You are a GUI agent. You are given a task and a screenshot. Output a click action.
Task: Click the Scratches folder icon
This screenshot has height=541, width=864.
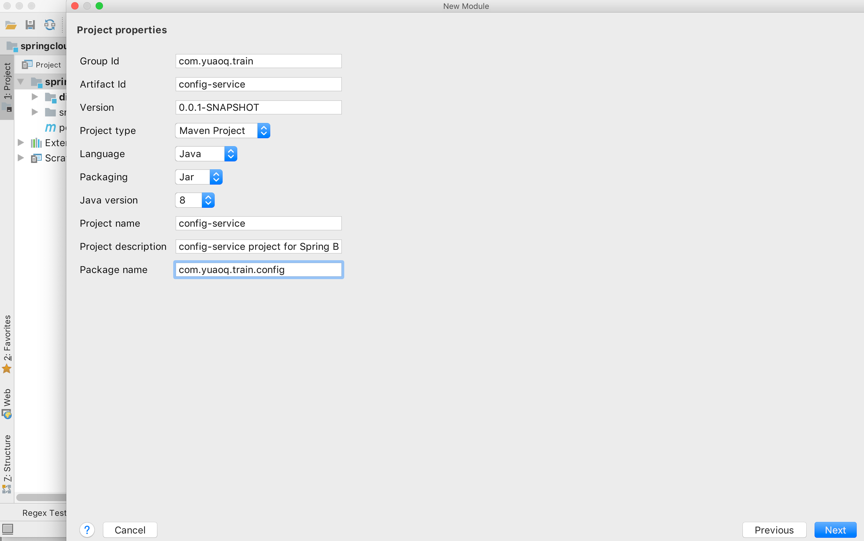[36, 158]
